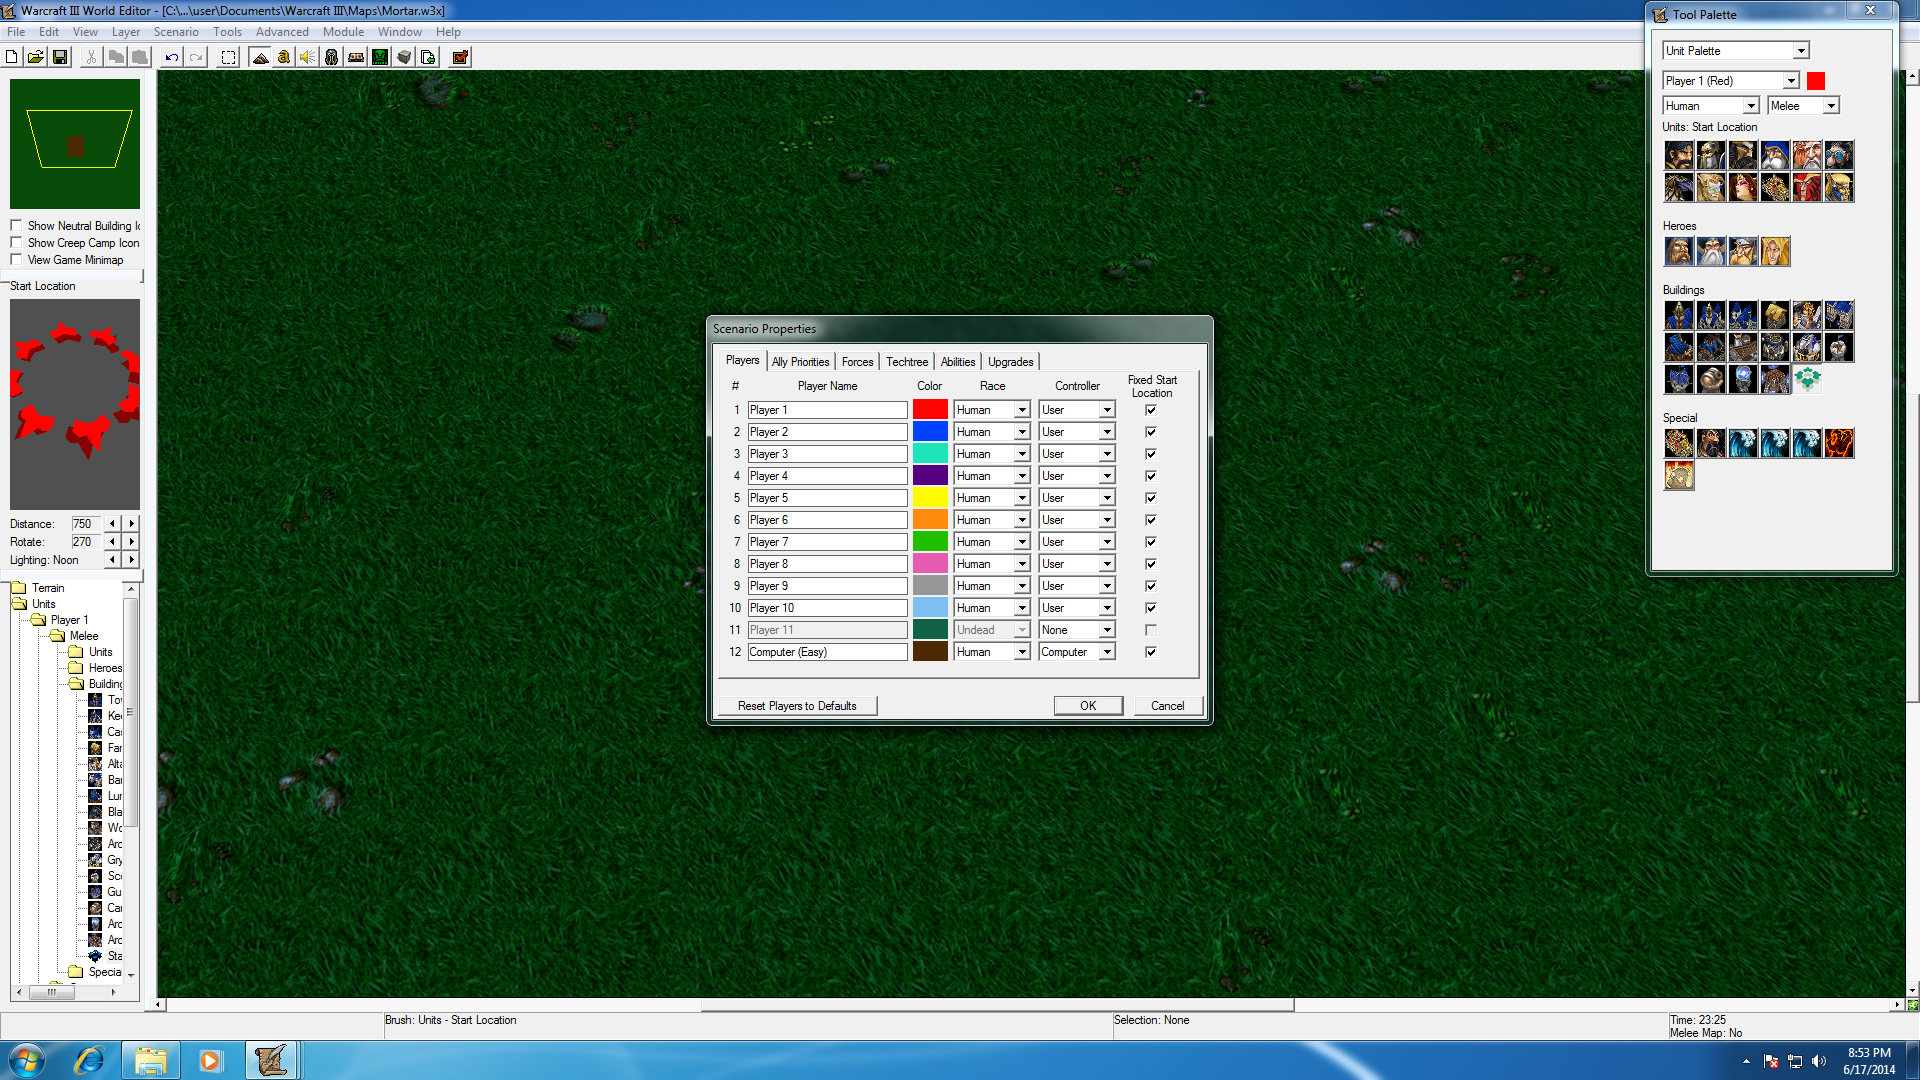Viewport: 1920px width, 1080px height.
Task: Click Player 5's yellow color swatch
Action: tap(930, 498)
